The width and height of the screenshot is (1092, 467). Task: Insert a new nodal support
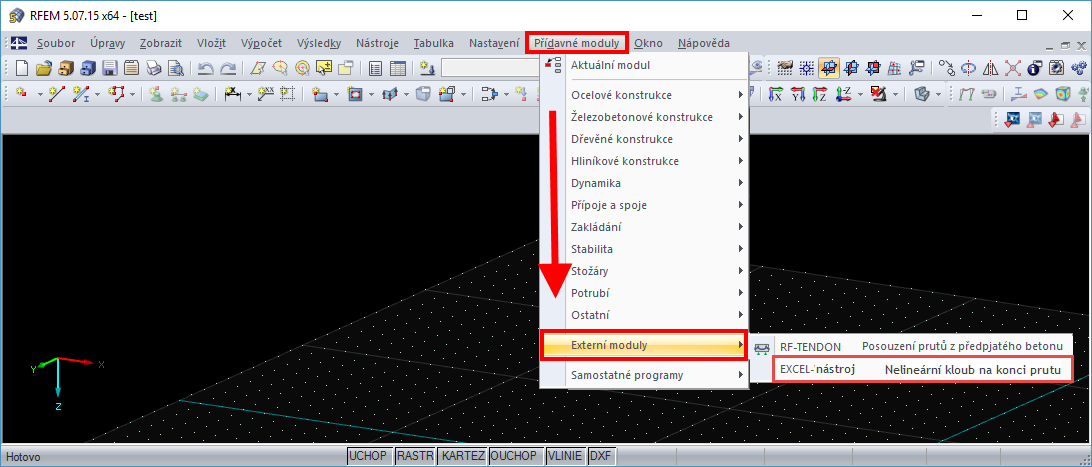pyautogui.click(x=157, y=93)
